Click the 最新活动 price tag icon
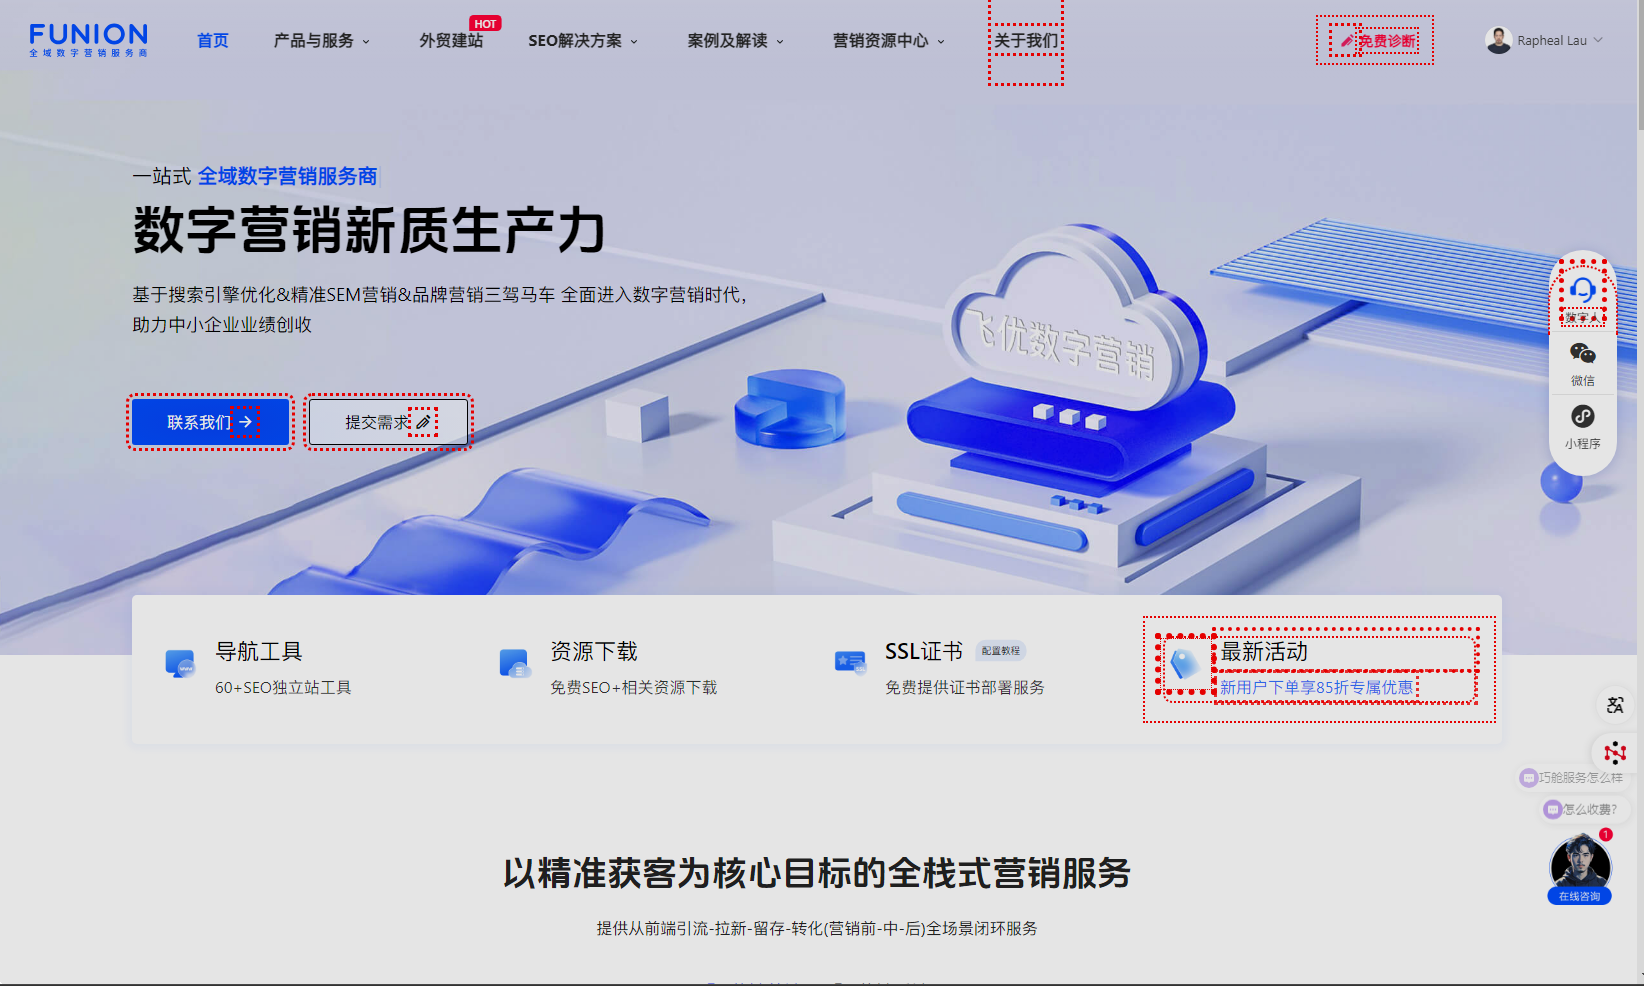Screen dimensions: 1644x986 (1185, 663)
